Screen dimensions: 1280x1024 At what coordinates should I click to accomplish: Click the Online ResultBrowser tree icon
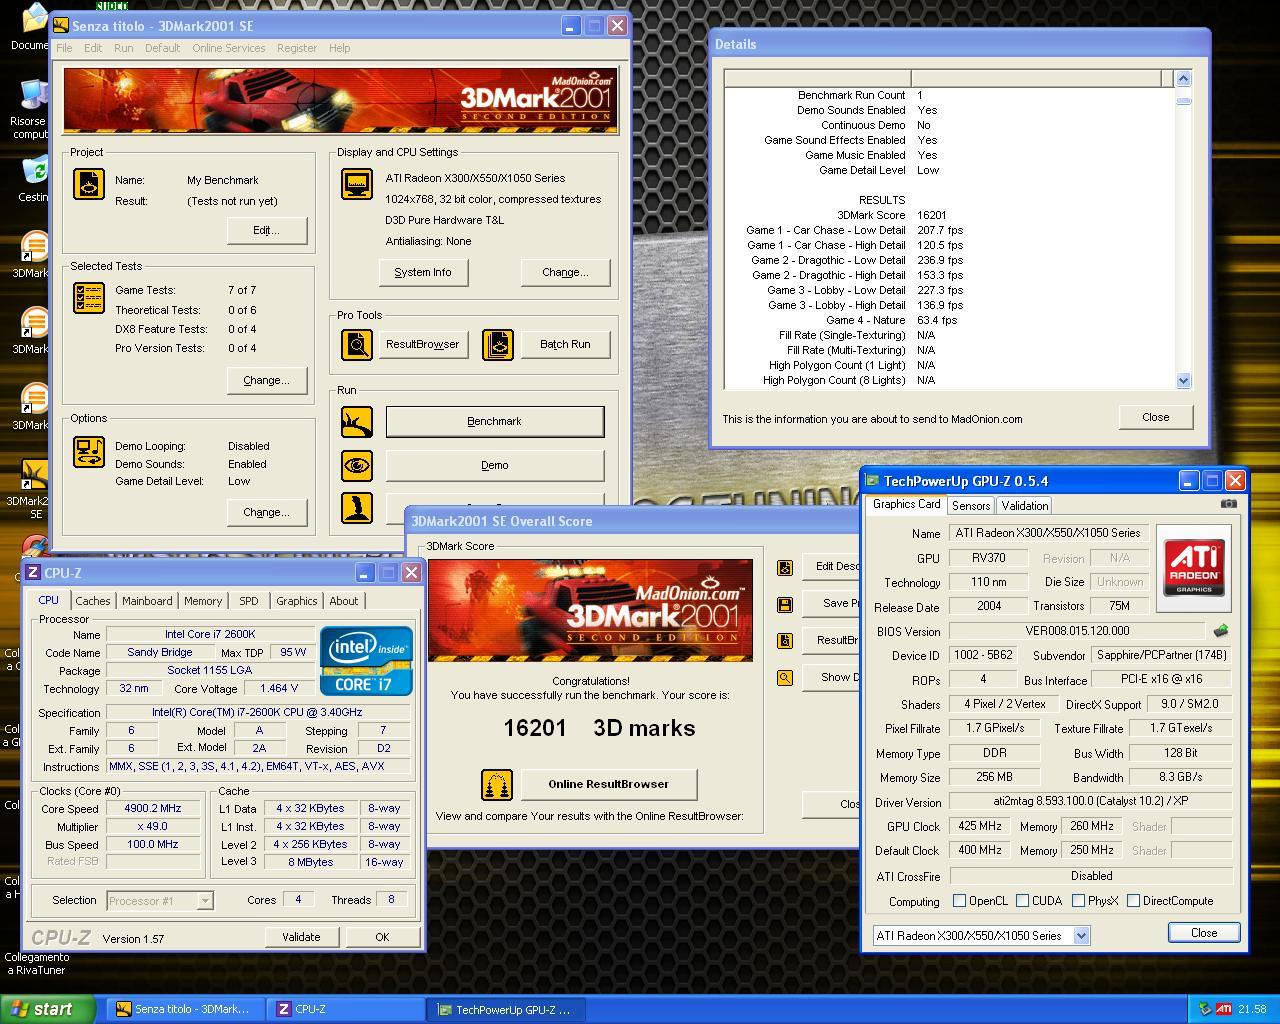[x=497, y=785]
